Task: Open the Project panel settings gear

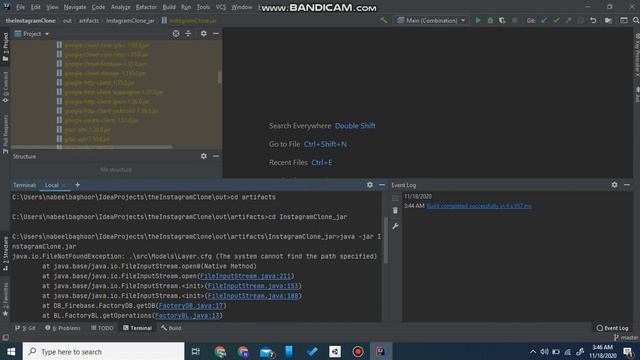Action: click(204, 34)
